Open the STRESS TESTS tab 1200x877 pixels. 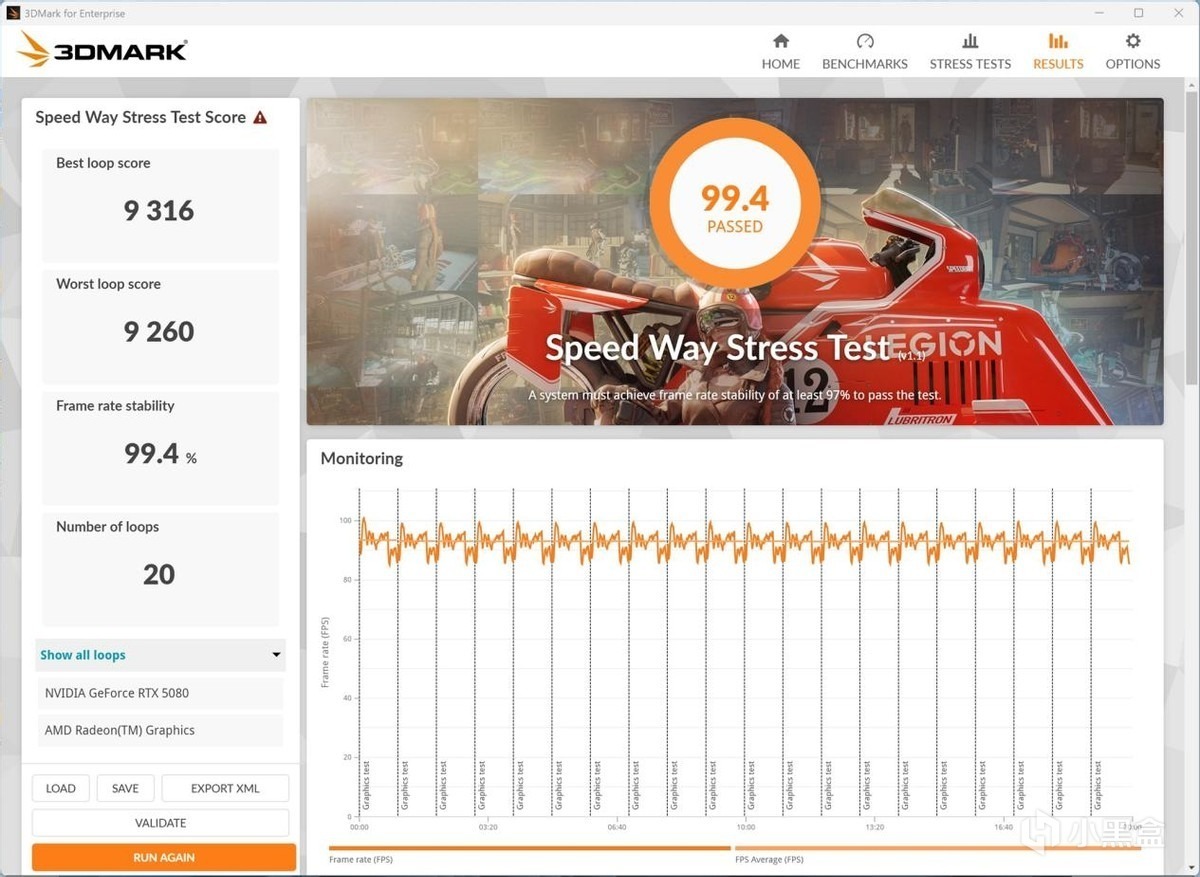coord(970,52)
